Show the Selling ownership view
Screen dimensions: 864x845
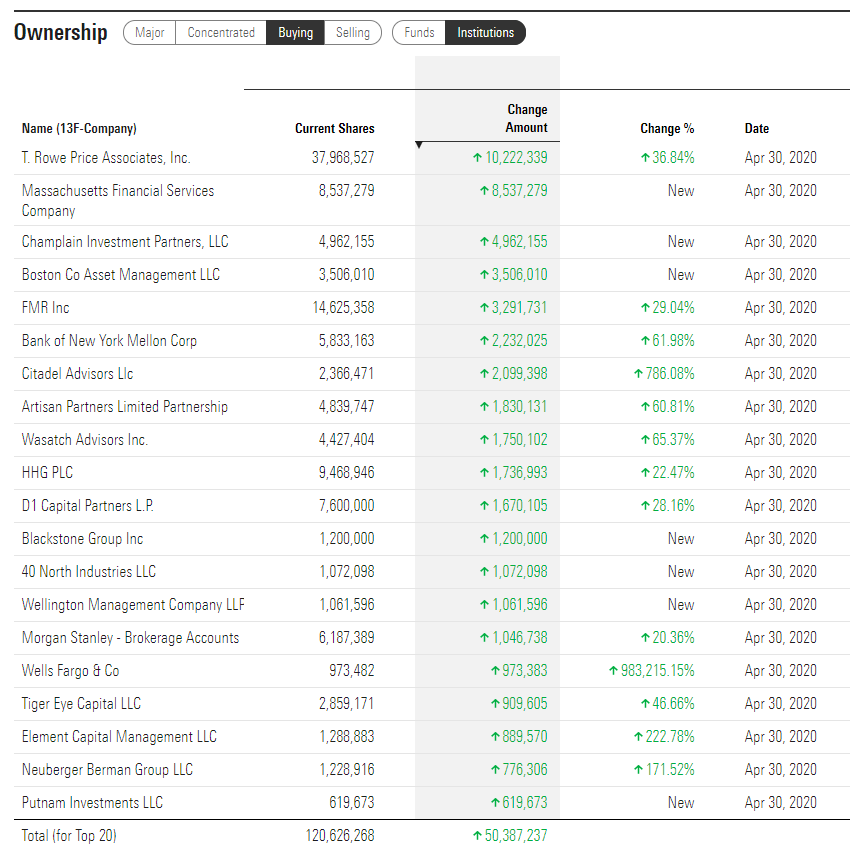click(x=353, y=32)
